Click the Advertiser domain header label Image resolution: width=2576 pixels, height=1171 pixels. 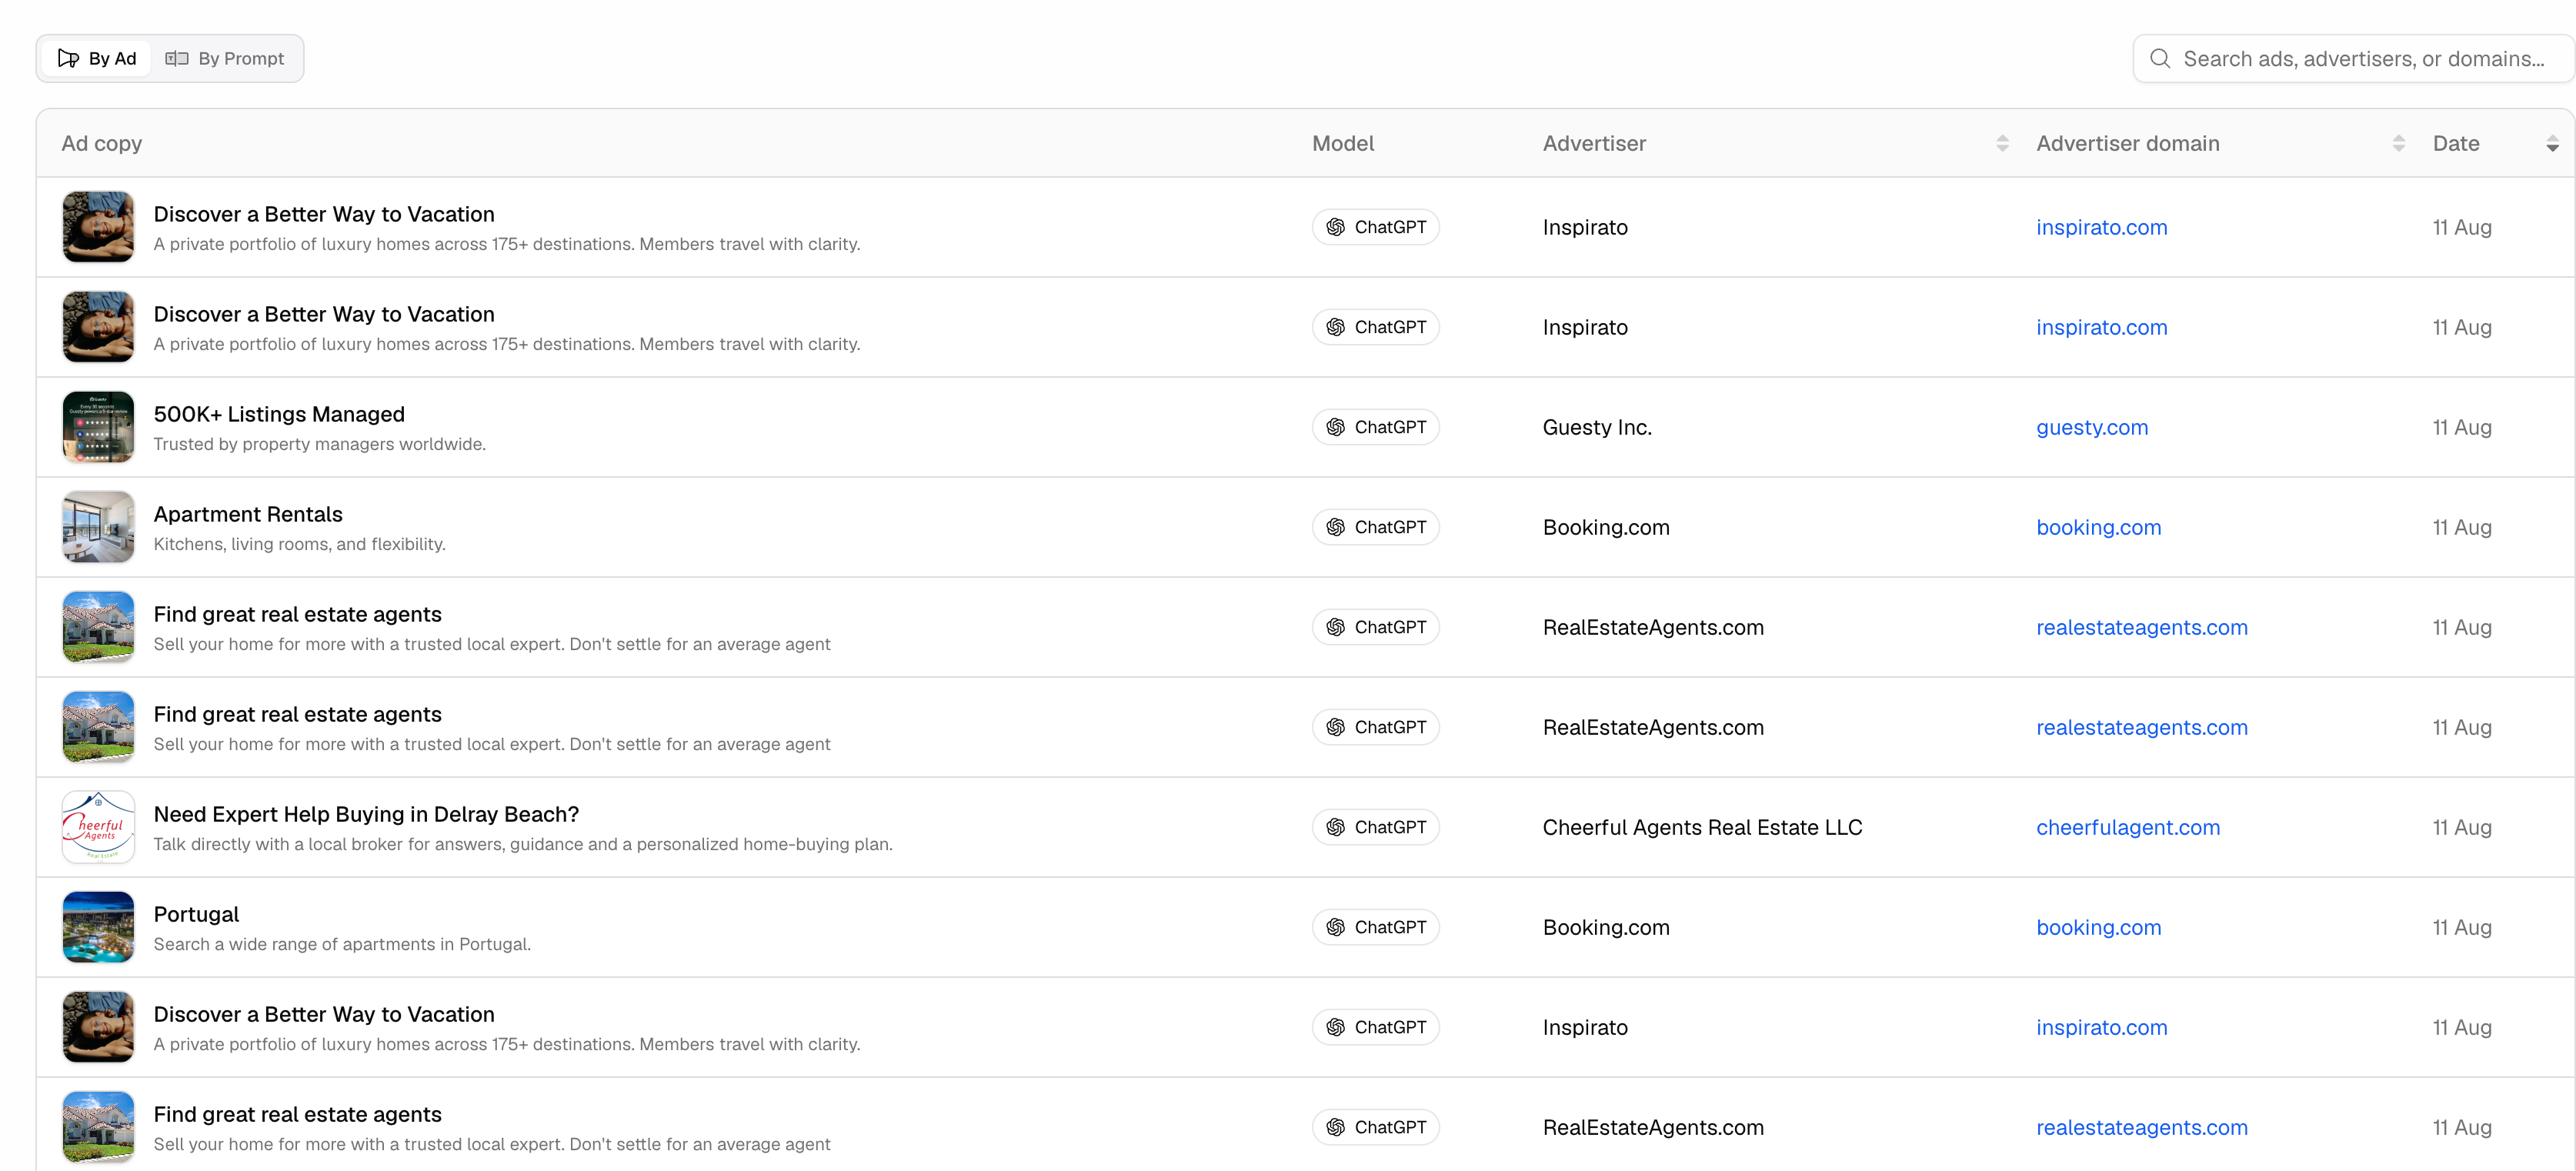[2128, 144]
